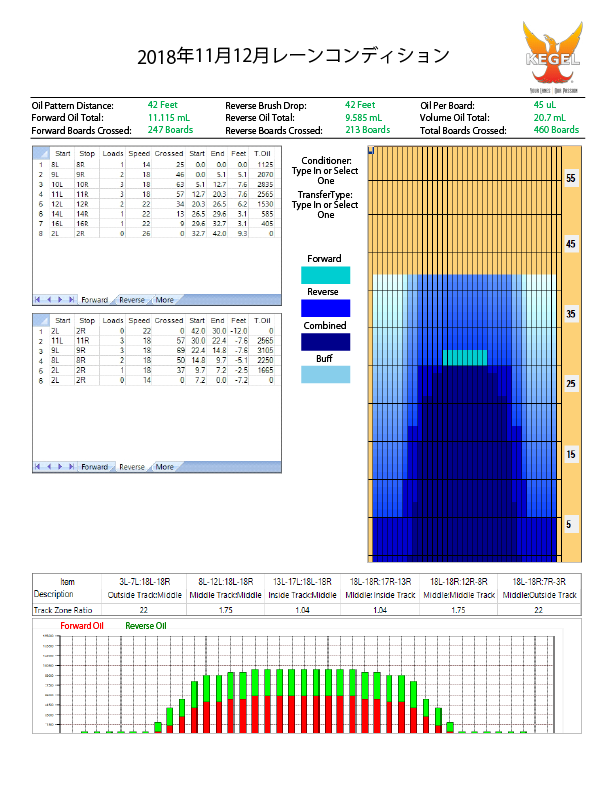The image size is (611, 792).
Task: Select the '45 uL' oil per board value
Action: click(545, 105)
